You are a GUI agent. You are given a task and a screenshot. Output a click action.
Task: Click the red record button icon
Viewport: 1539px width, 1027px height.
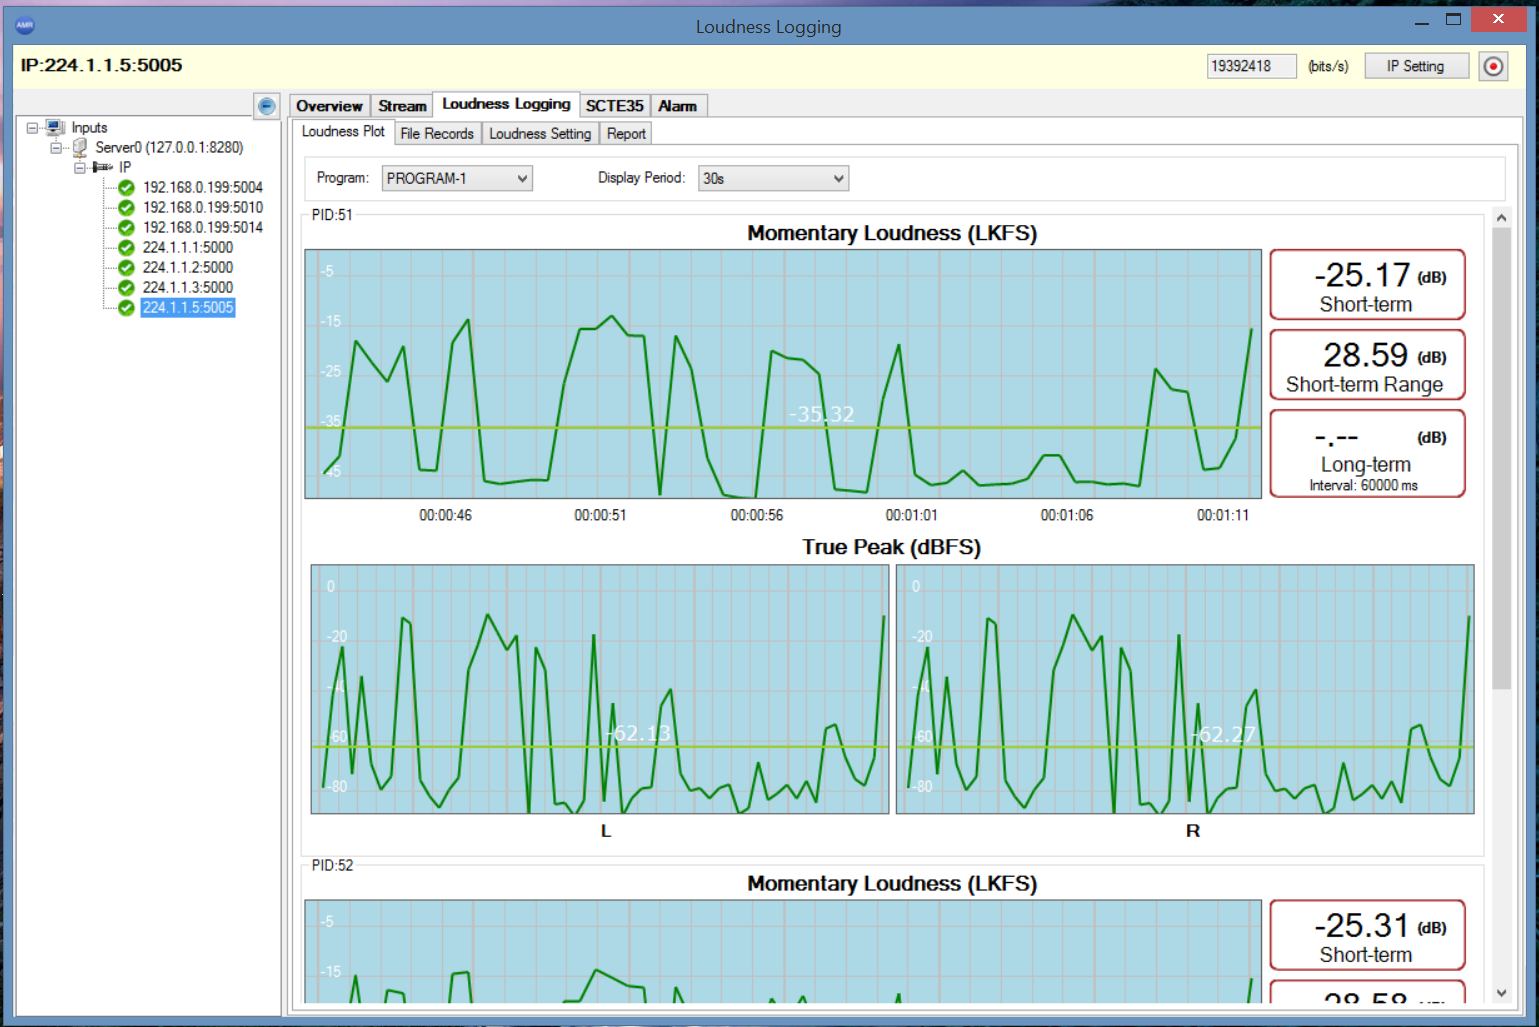[x=1493, y=67]
